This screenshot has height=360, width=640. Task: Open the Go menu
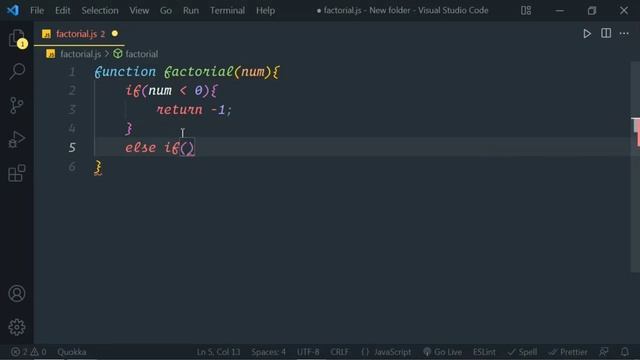166,10
